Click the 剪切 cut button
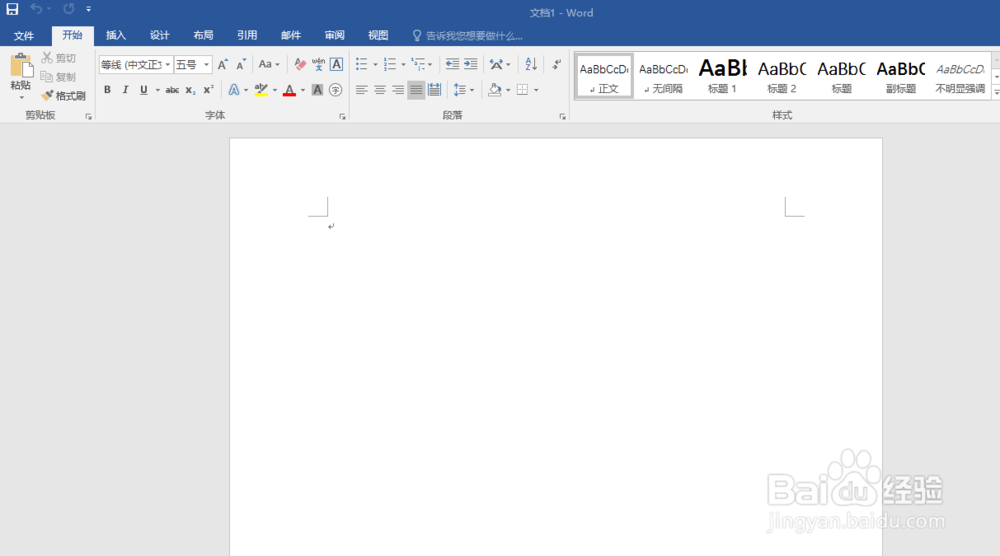Image resolution: width=1000 pixels, height=556 pixels. (59, 58)
